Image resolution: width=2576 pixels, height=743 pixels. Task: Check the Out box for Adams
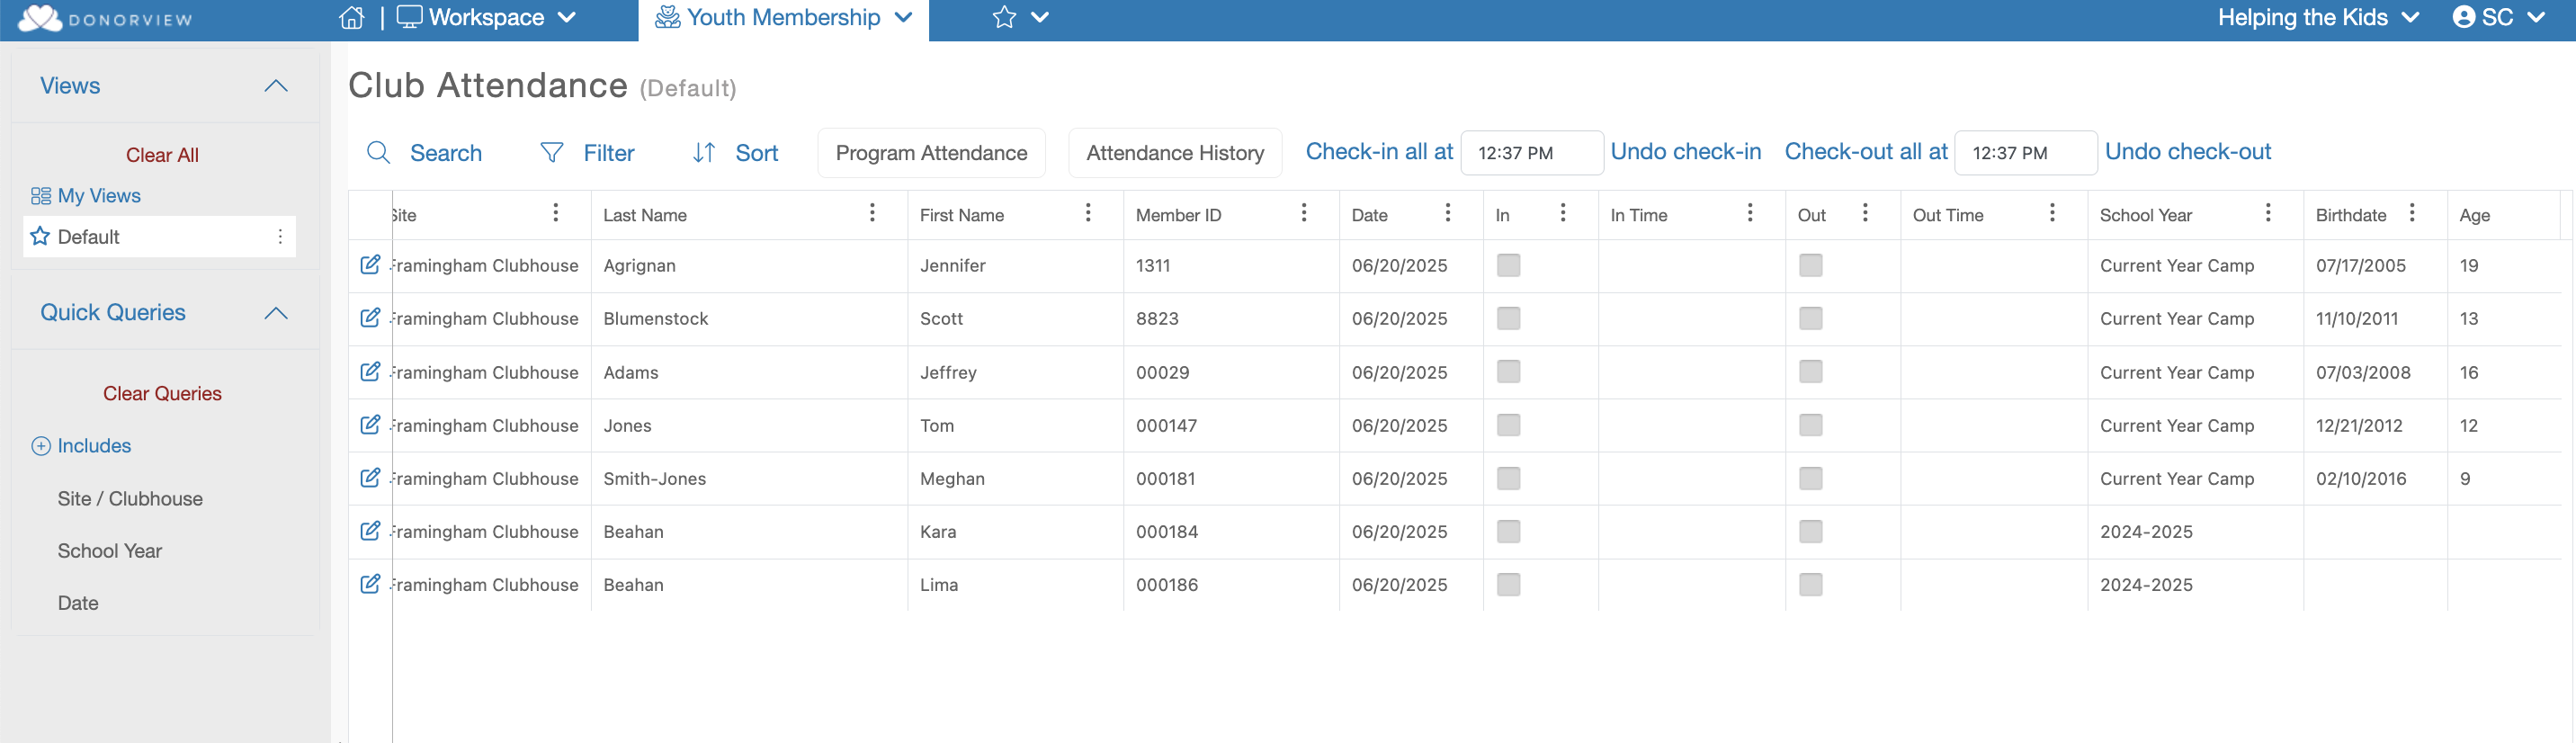coord(1810,372)
